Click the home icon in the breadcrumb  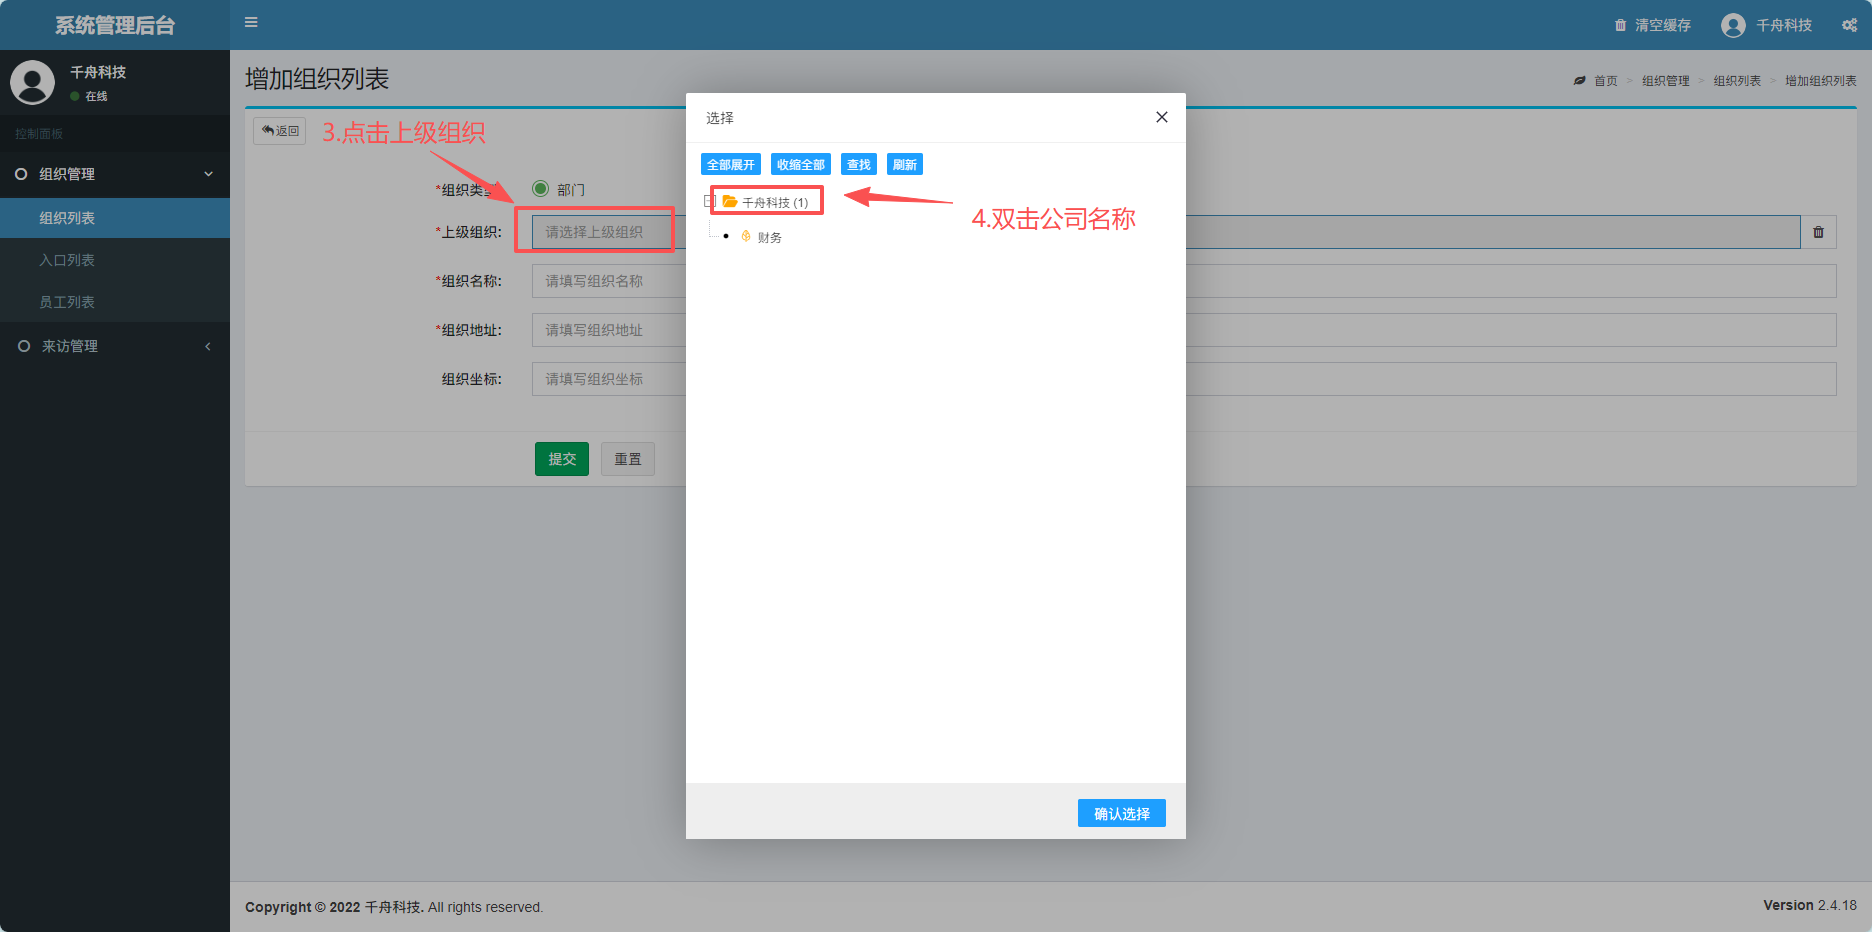(1579, 80)
